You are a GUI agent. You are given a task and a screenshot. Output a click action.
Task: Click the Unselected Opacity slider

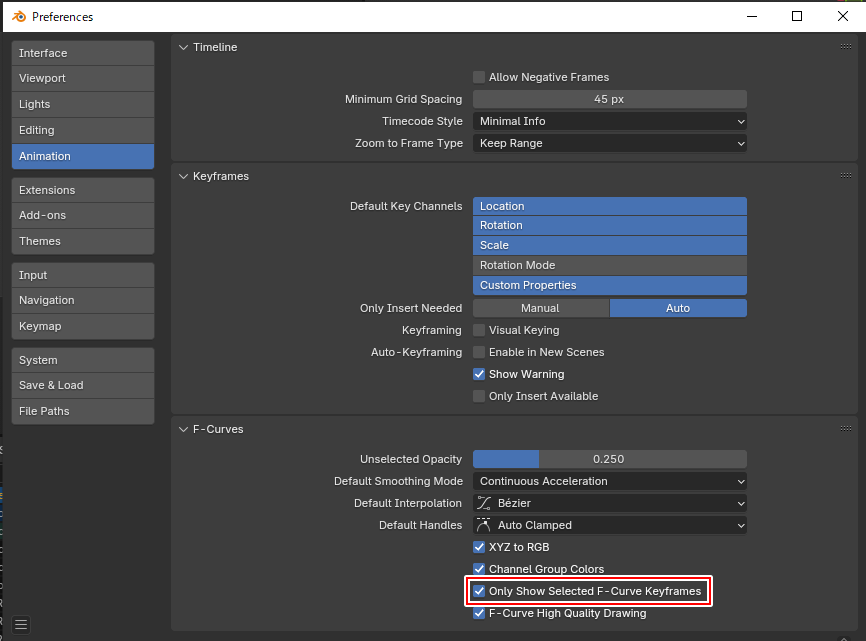pos(610,459)
